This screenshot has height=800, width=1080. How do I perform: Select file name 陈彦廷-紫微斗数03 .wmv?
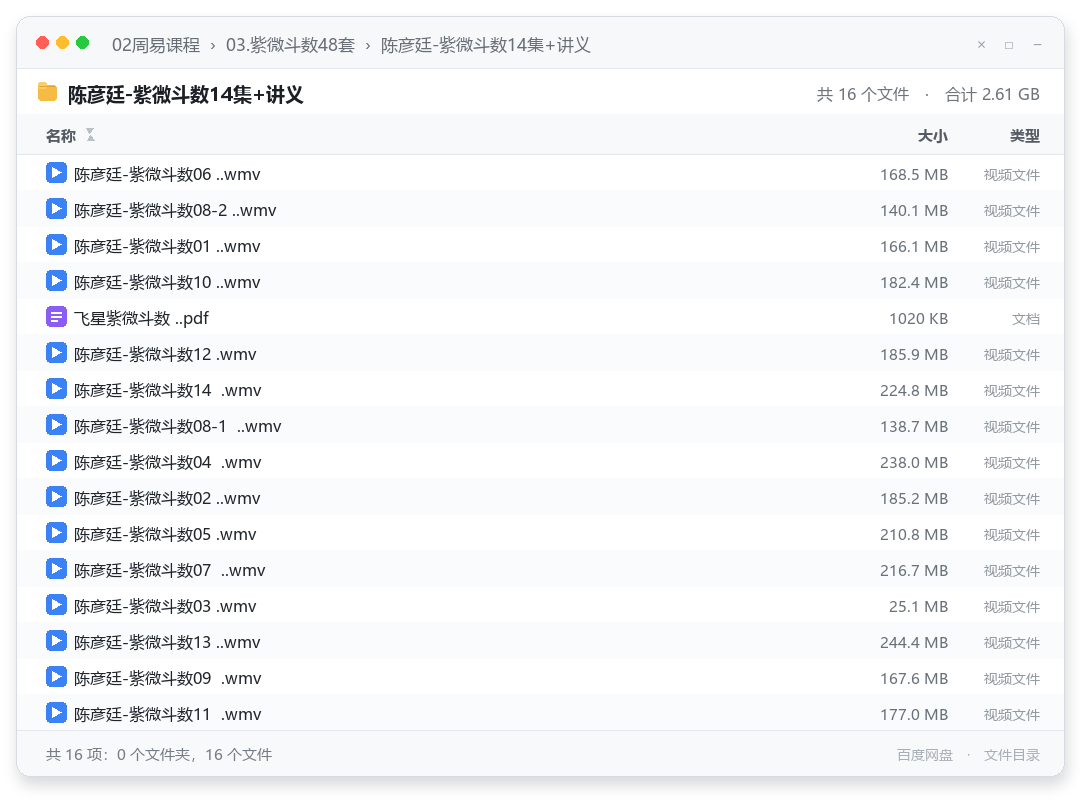(165, 606)
